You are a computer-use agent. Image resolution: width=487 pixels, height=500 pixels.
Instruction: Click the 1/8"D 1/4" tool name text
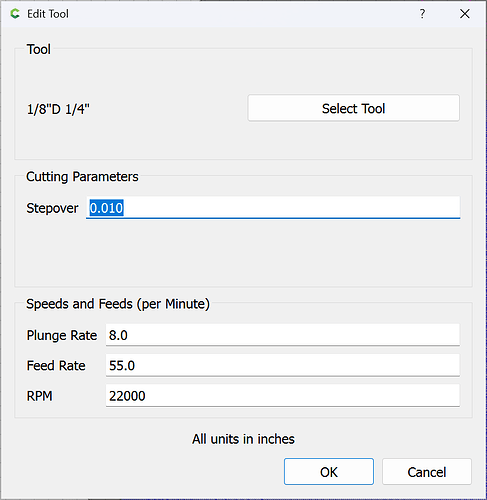point(58,109)
